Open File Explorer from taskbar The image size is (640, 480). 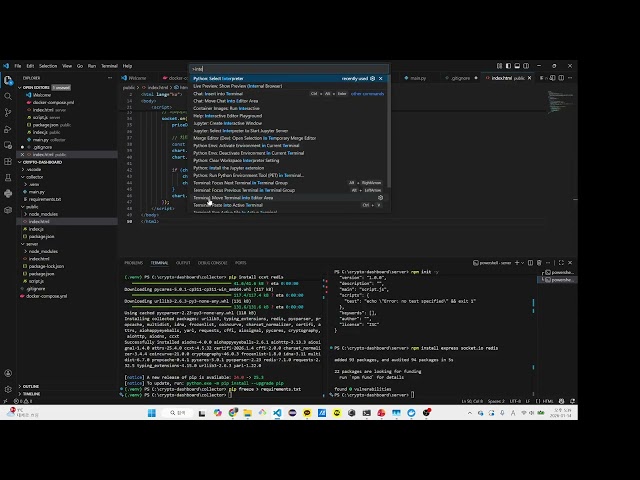click(x=247, y=413)
